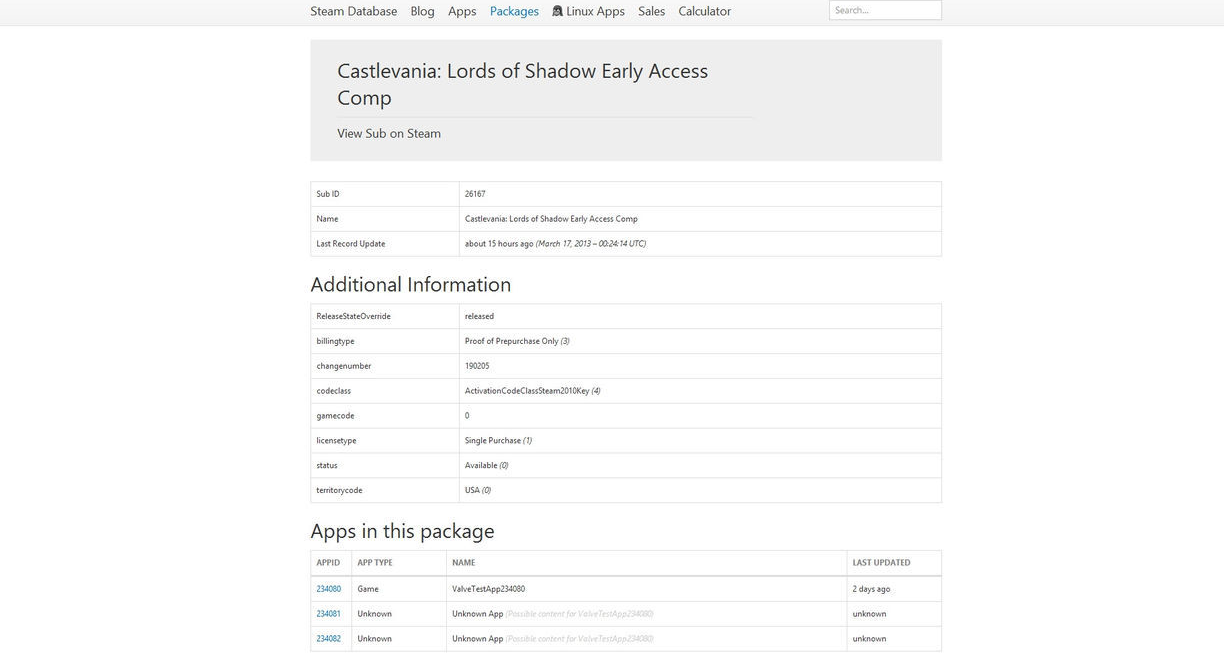Open app ID 234081 link

[328, 614]
